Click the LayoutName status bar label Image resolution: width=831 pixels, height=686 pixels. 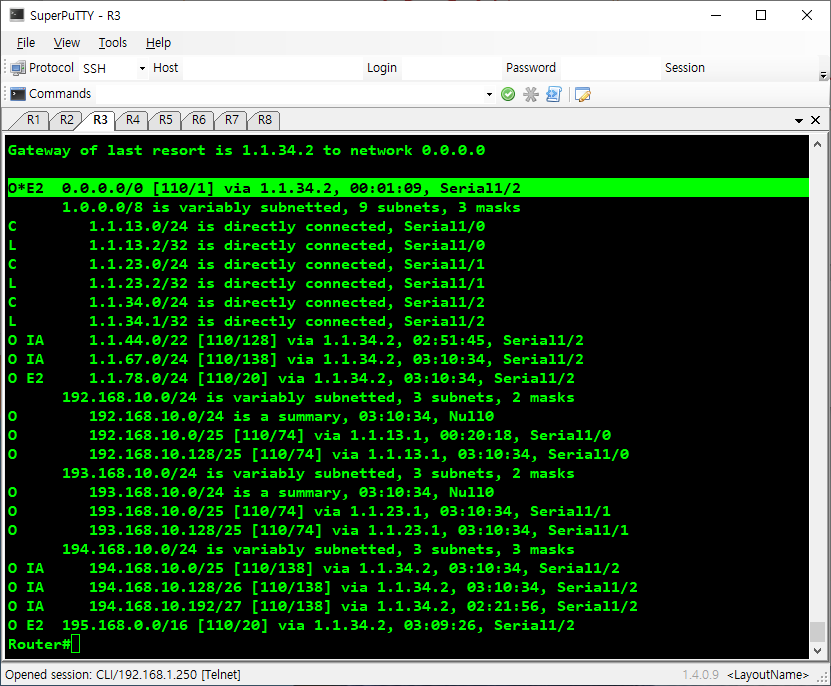767,675
